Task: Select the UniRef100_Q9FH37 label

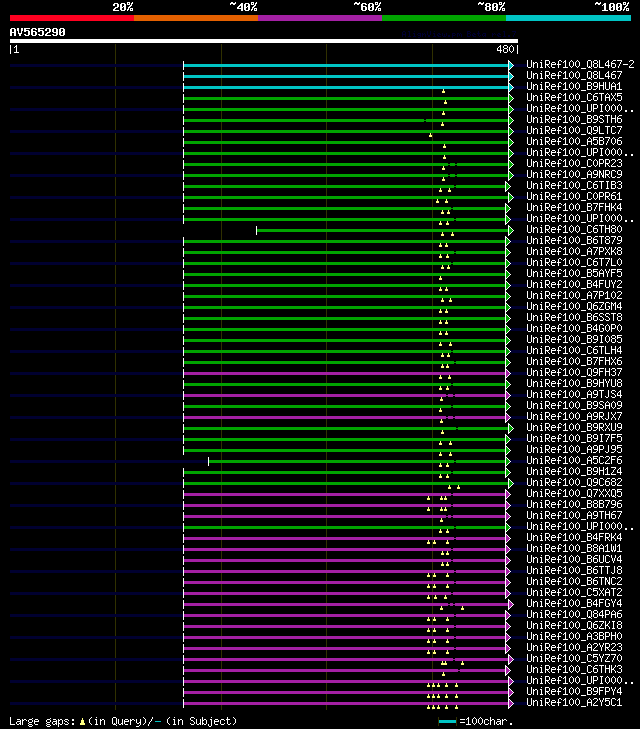Action: 574,372
